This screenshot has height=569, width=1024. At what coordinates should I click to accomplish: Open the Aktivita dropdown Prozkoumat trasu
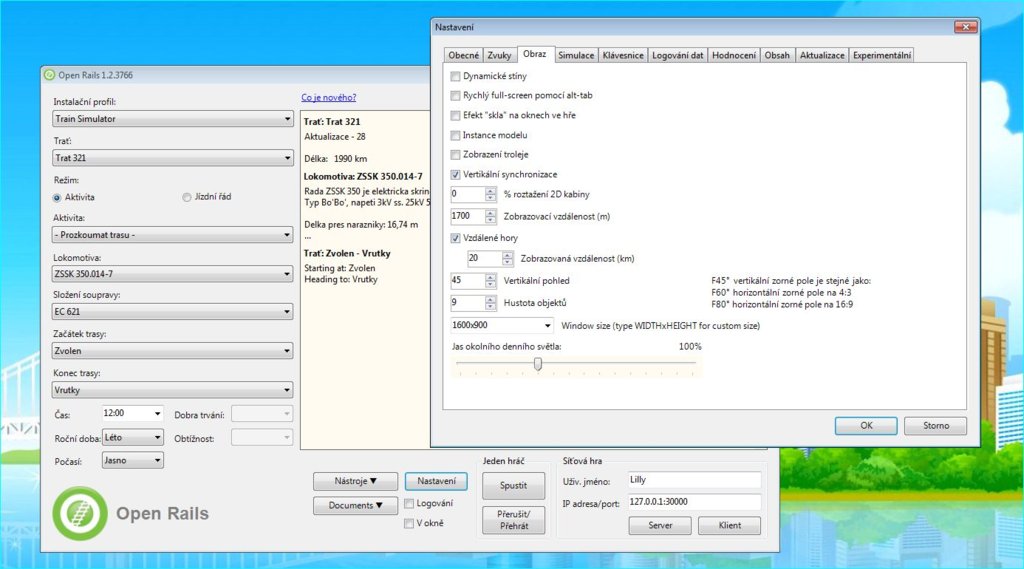172,235
